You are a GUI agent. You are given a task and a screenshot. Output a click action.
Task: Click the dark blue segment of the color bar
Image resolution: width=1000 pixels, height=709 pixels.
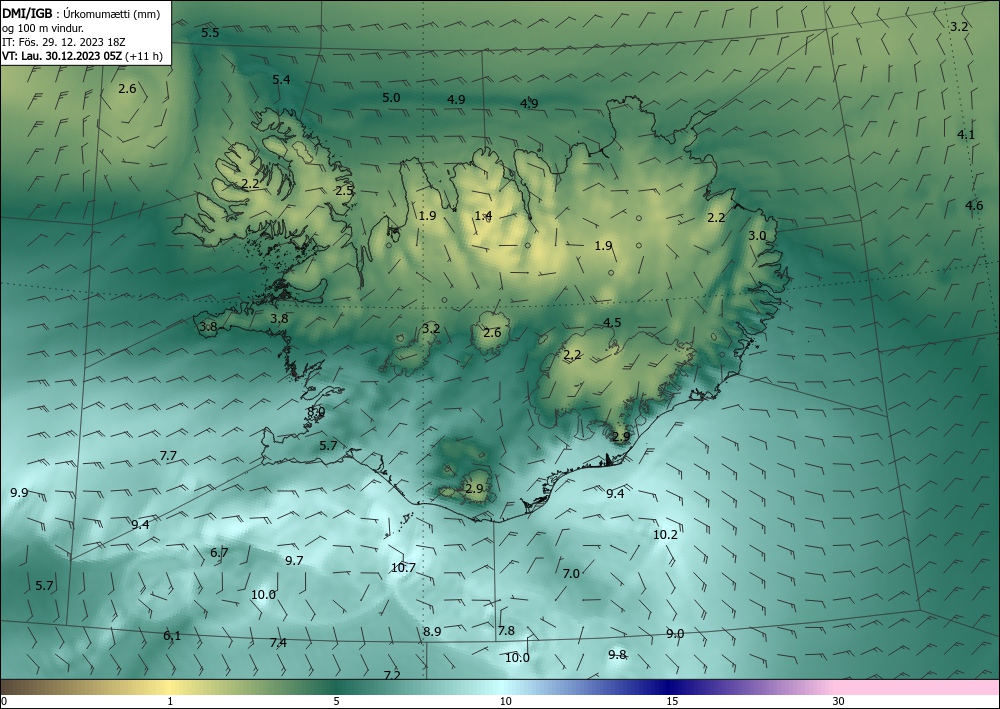[666, 687]
